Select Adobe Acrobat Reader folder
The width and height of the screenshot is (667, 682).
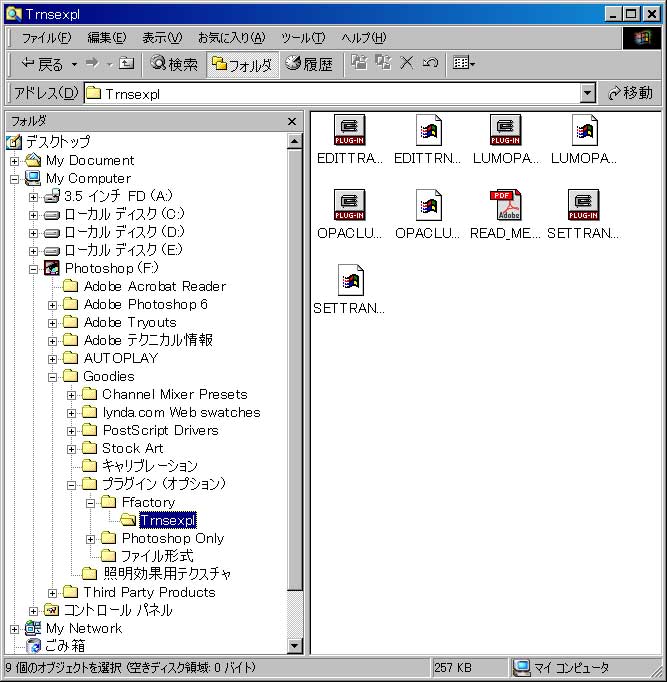point(155,286)
